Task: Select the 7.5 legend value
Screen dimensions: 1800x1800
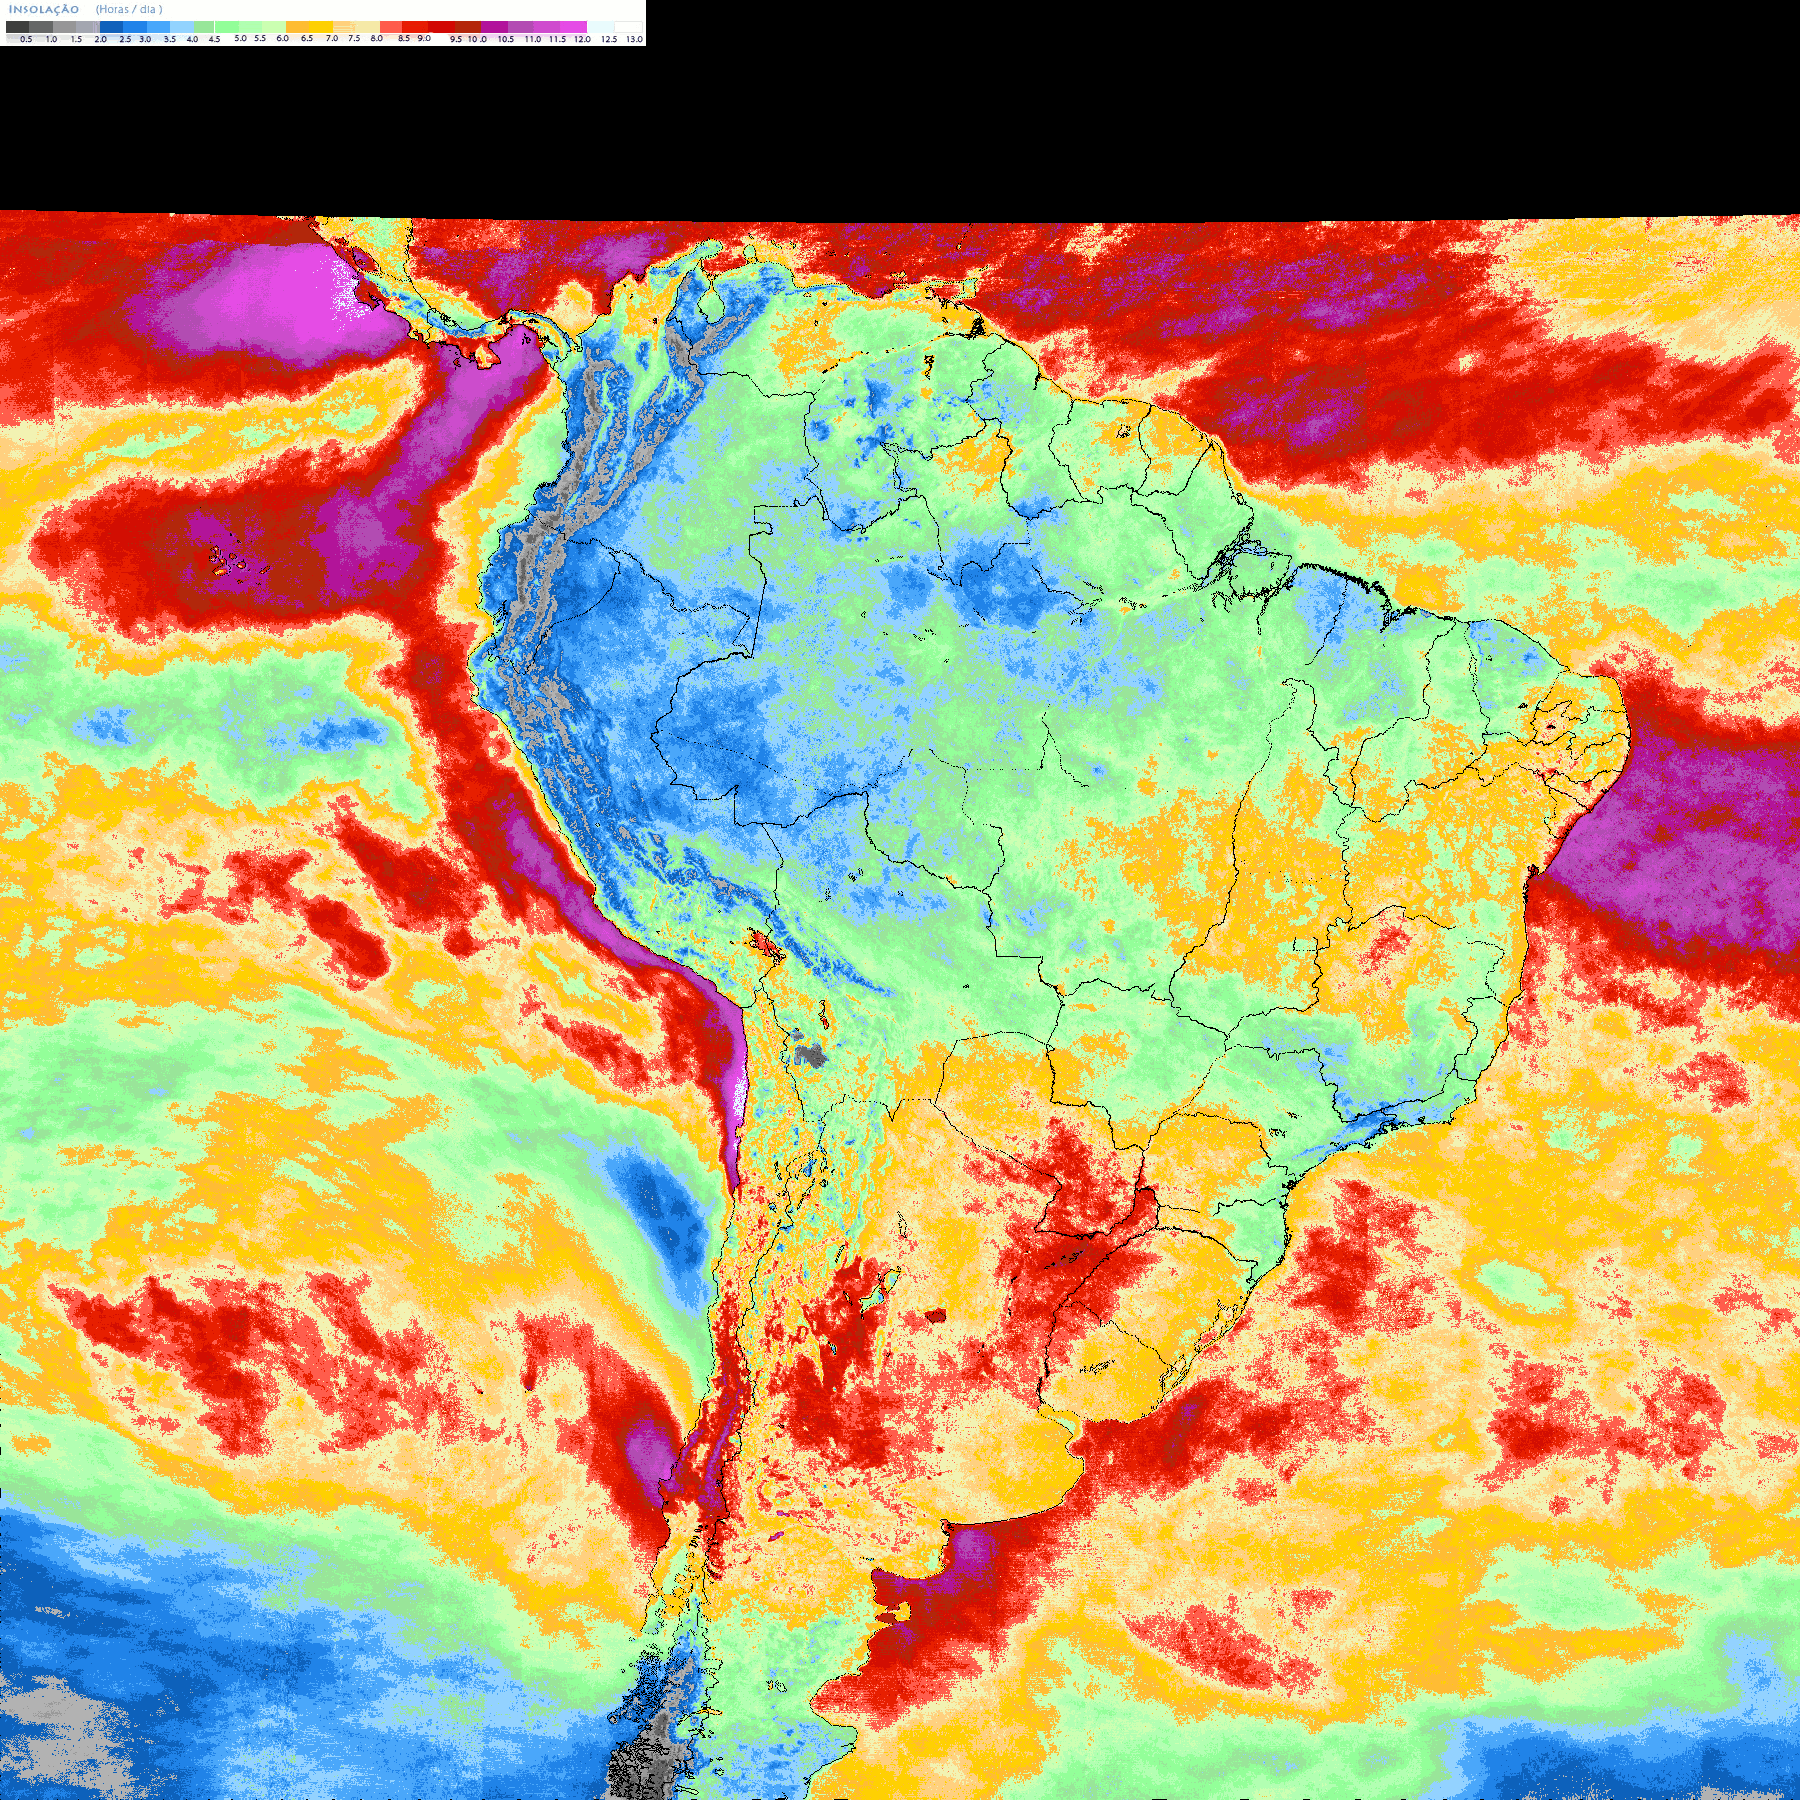Action: [354, 38]
